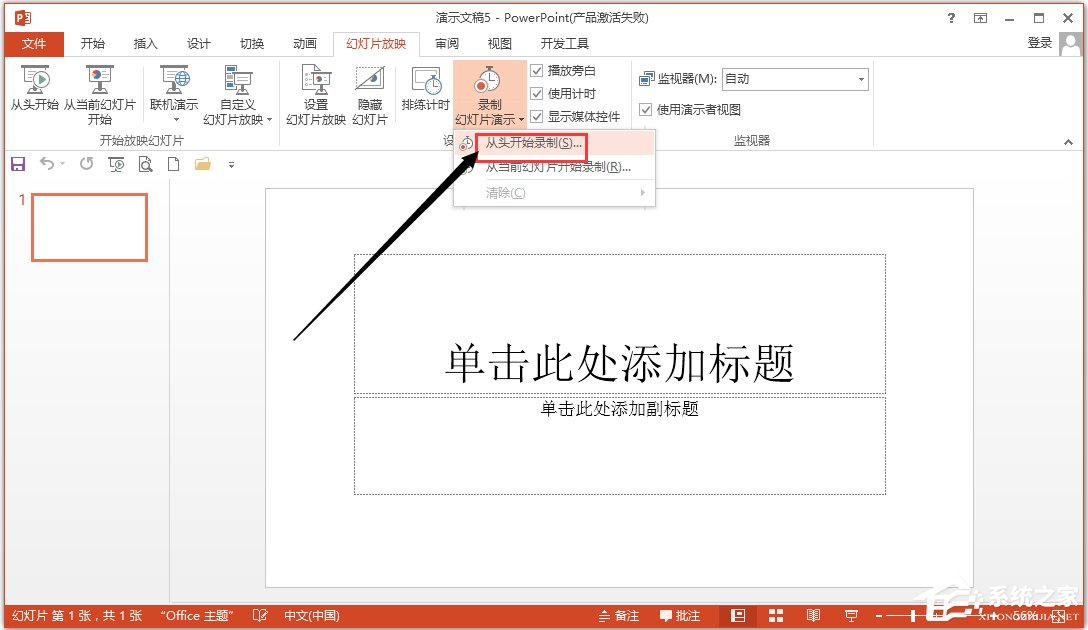Image resolution: width=1088 pixels, height=630 pixels.
Task: Switch to the 开始 home tab
Action: tap(92, 44)
